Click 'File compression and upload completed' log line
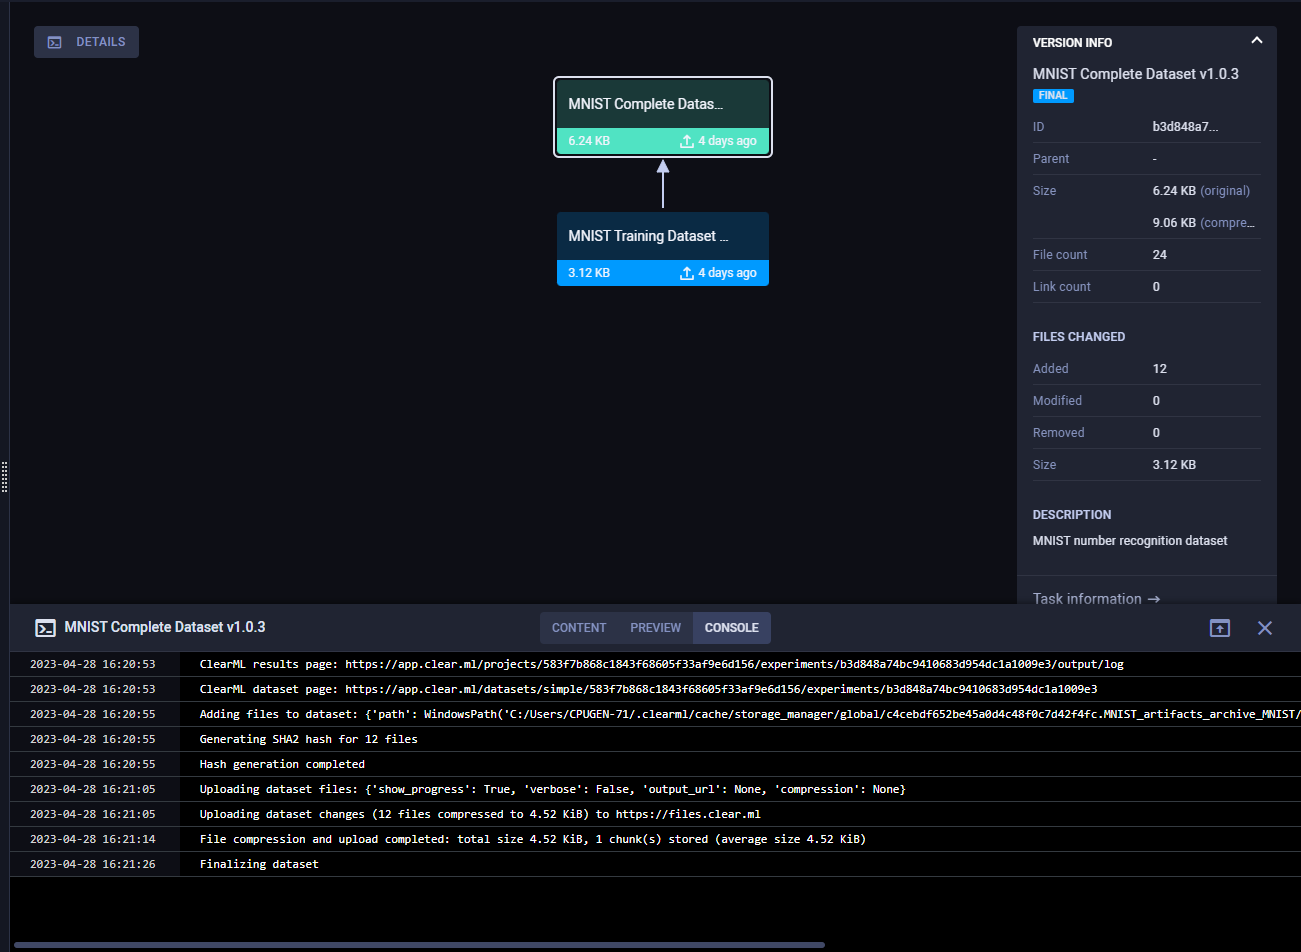Screen dimensions: 1301x952 (x=532, y=839)
